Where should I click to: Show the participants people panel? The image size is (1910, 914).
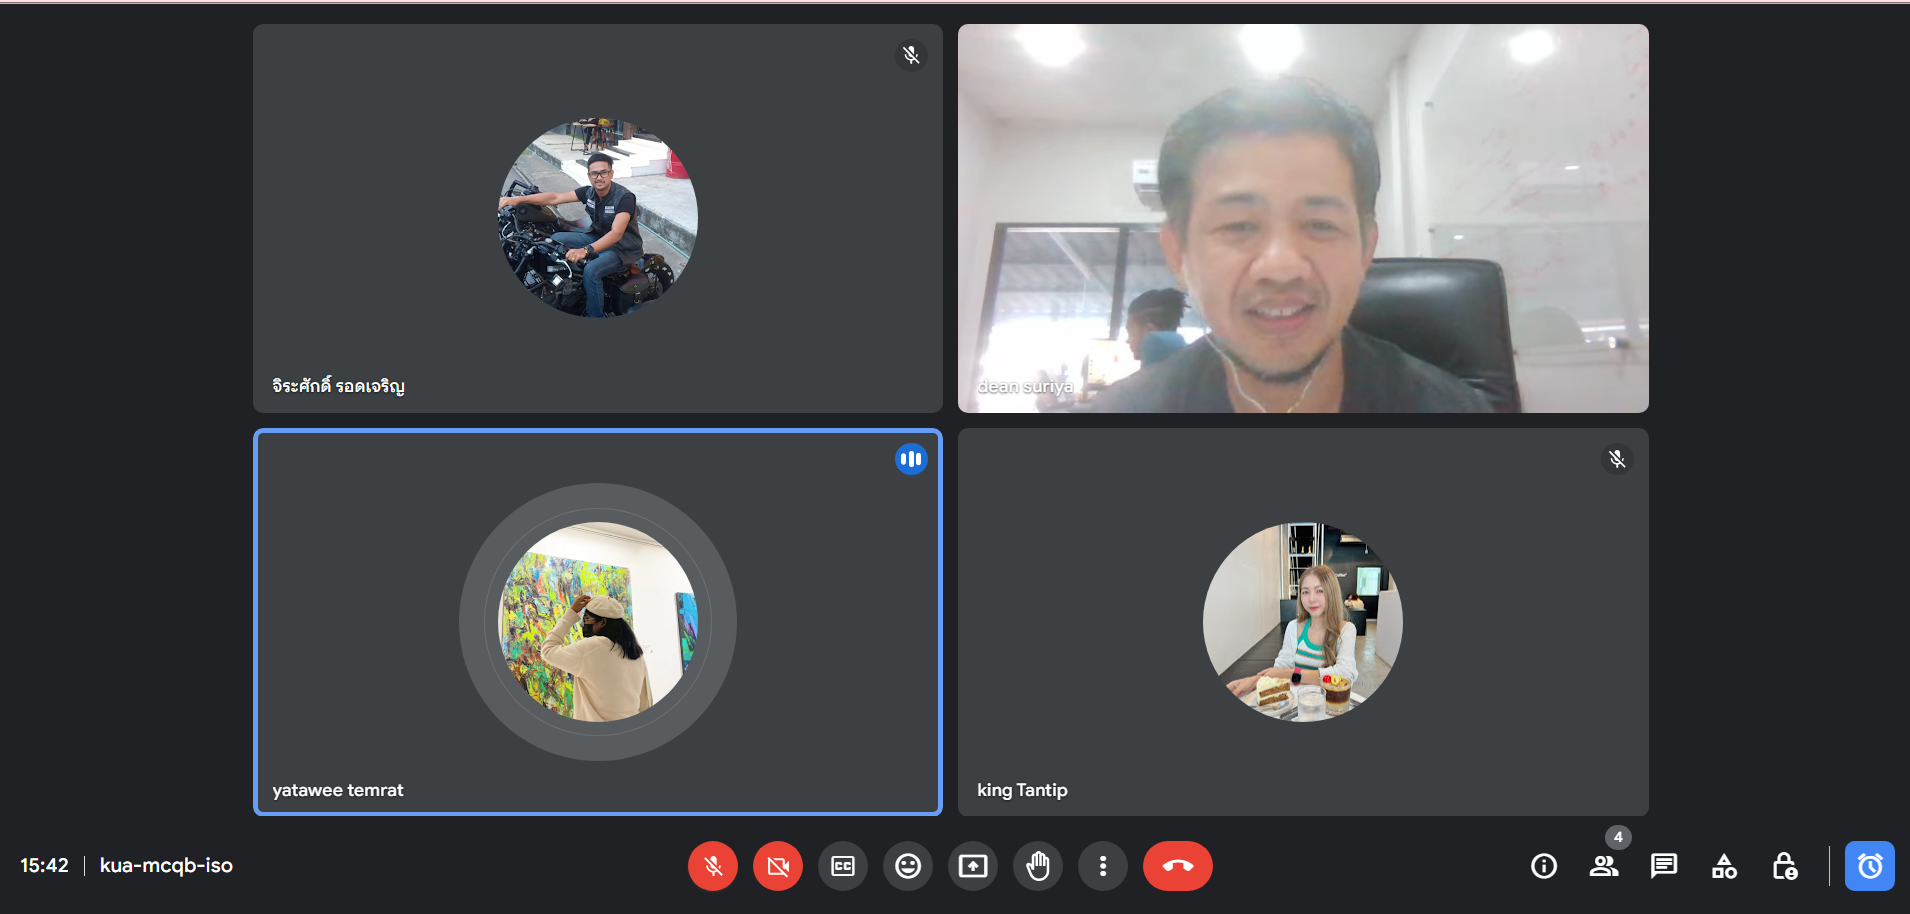(1604, 866)
